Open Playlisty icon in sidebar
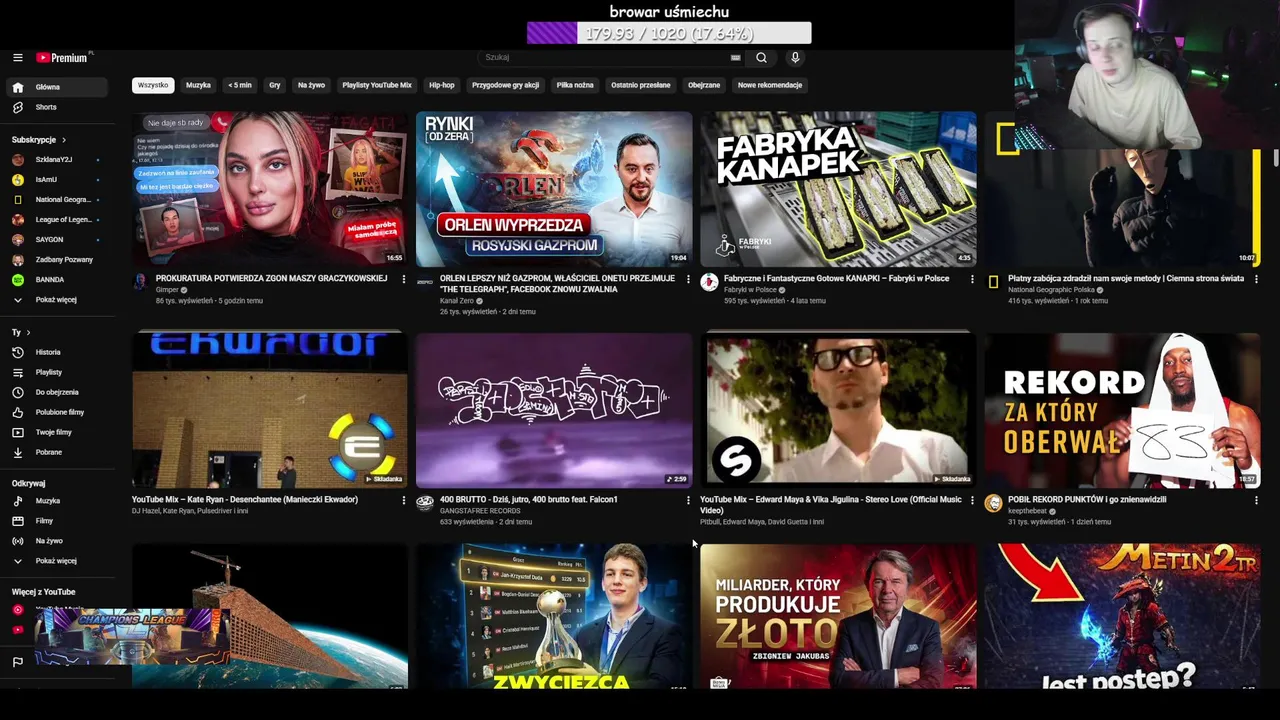 17,372
